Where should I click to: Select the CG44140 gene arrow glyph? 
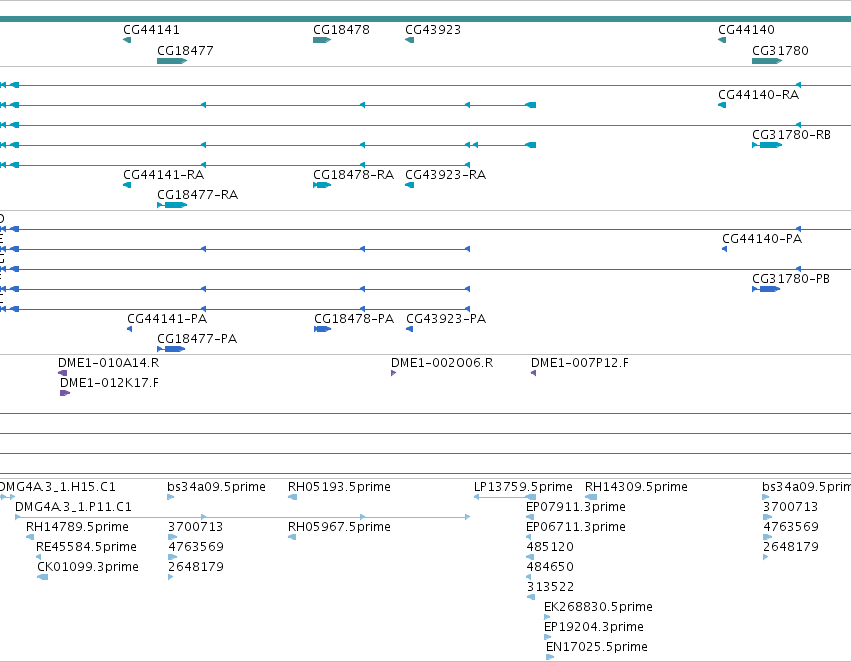tap(722, 40)
